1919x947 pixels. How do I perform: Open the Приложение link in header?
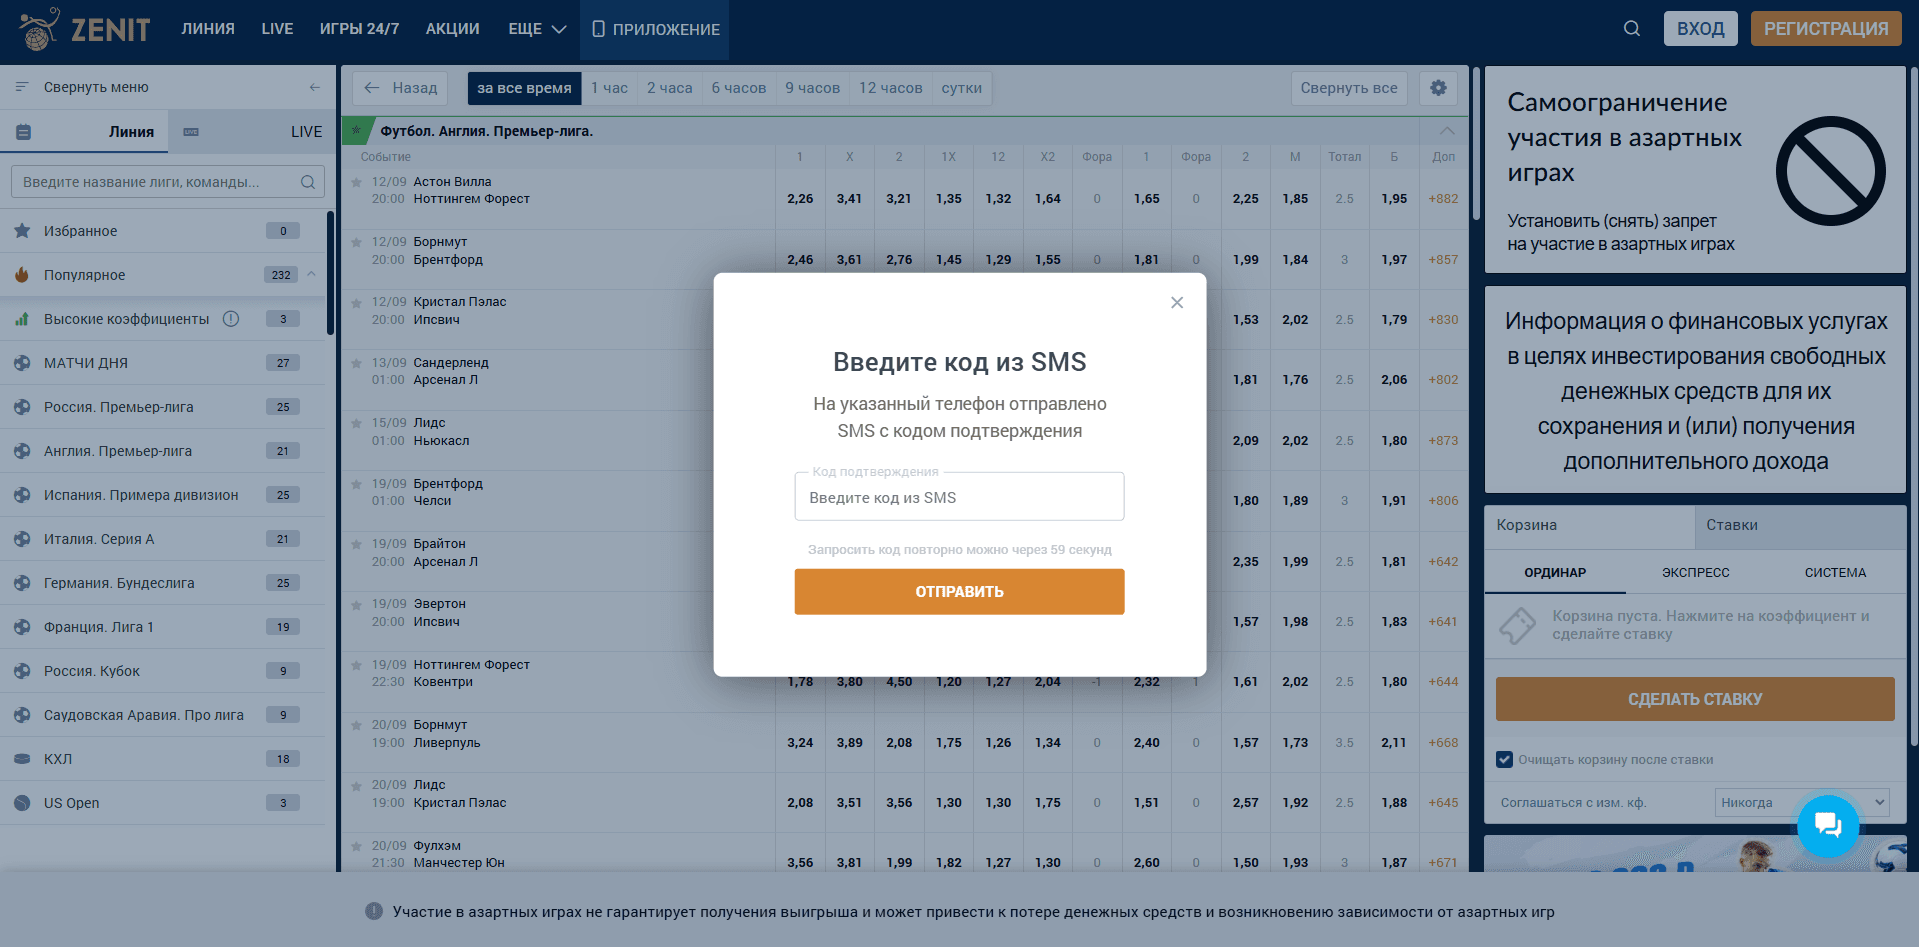(x=655, y=29)
